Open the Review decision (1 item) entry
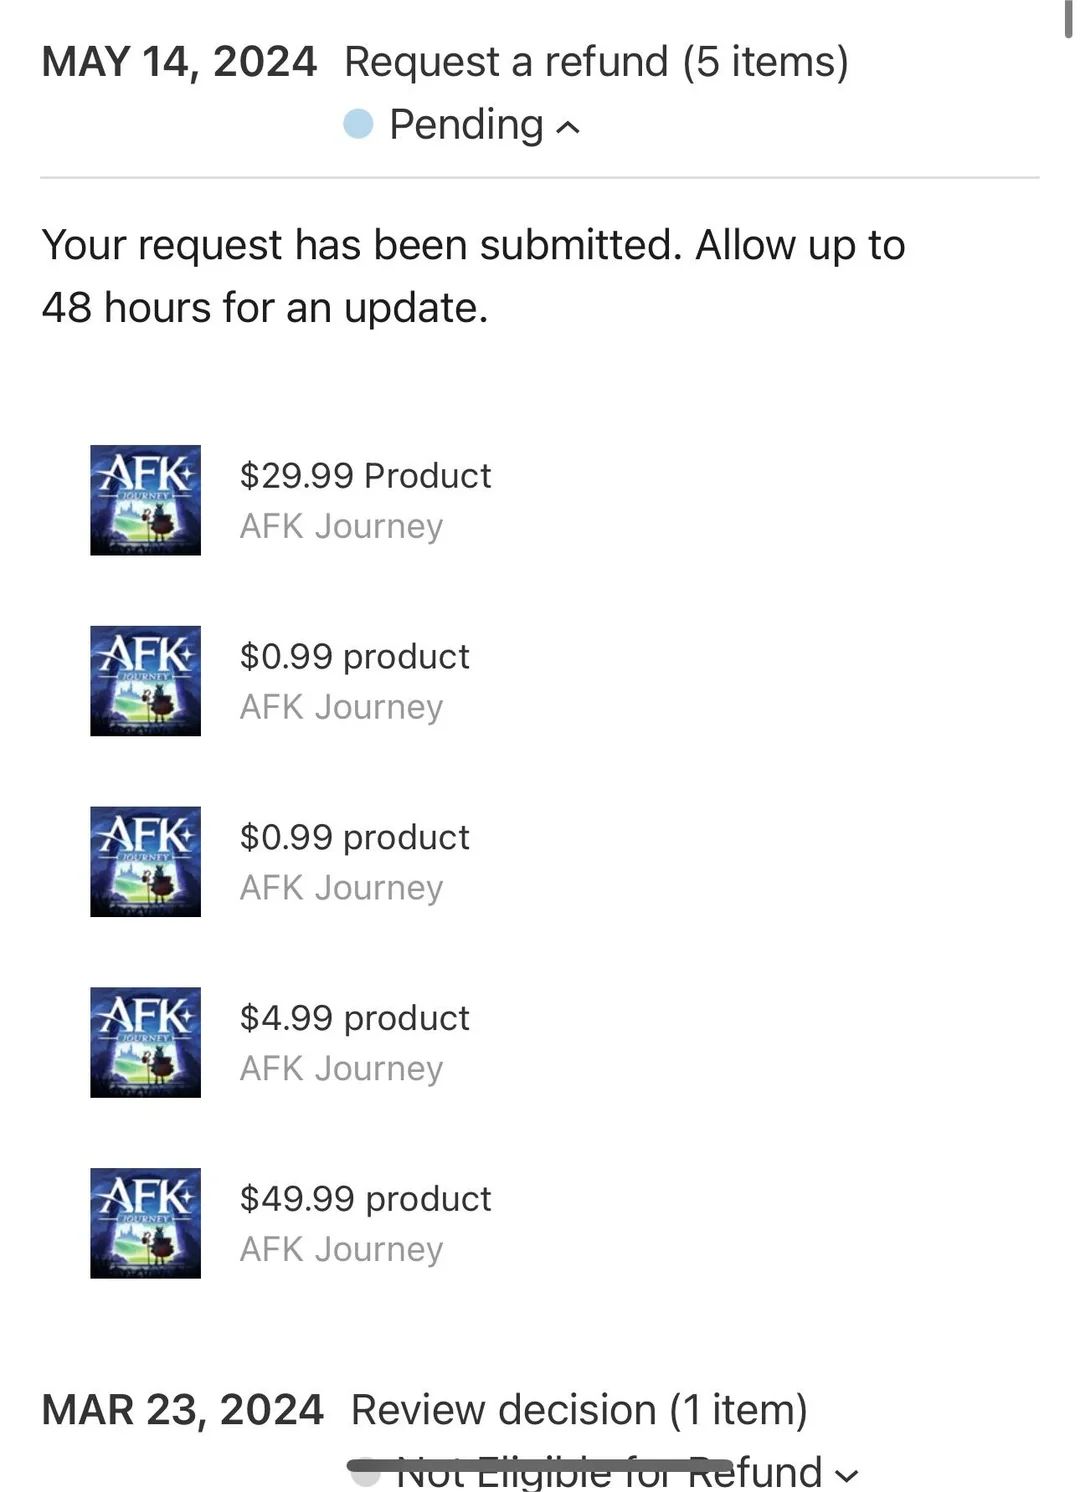The height and width of the screenshot is (1492, 1080). pos(579,1410)
